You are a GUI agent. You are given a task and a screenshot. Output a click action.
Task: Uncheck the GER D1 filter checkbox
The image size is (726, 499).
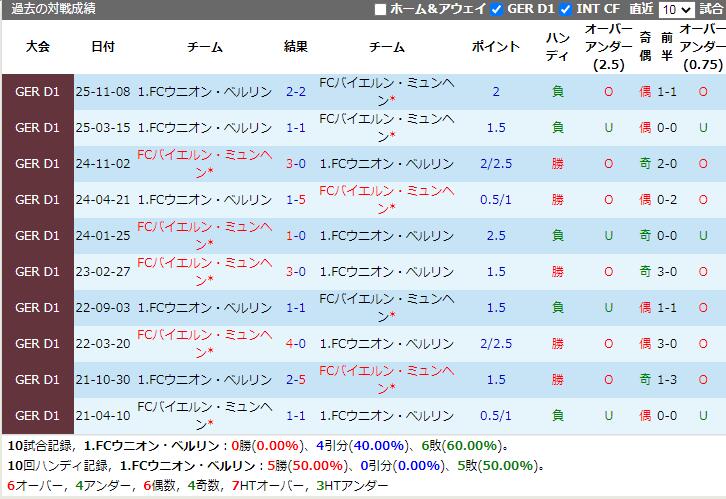pos(497,9)
